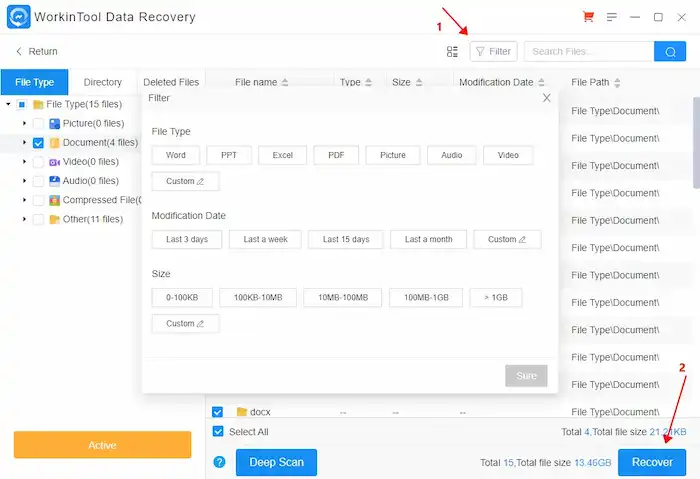Click the WorkinTool app logo
The width and height of the screenshot is (700, 479).
19,17
